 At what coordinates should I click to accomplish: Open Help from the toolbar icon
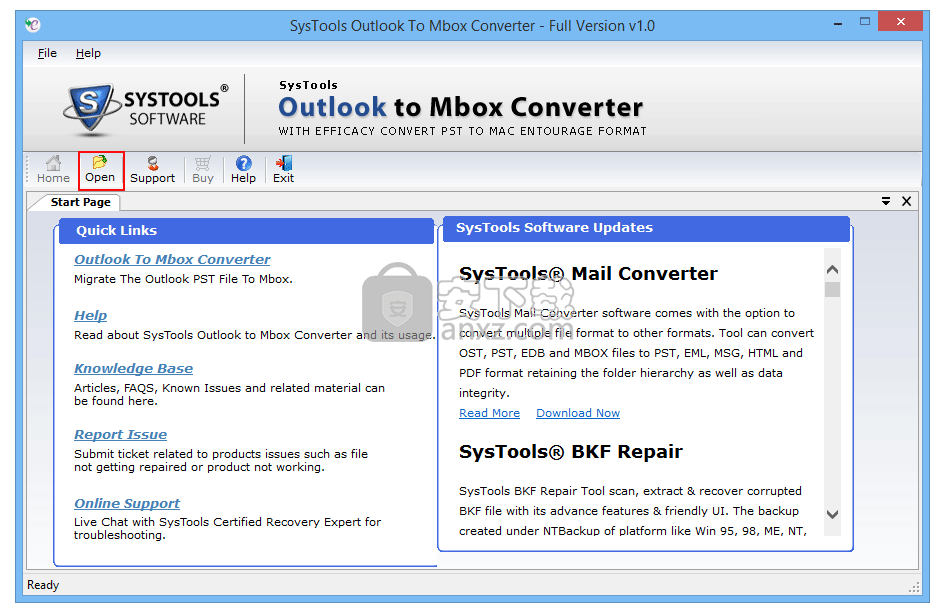pyautogui.click(x=243, y=170)
